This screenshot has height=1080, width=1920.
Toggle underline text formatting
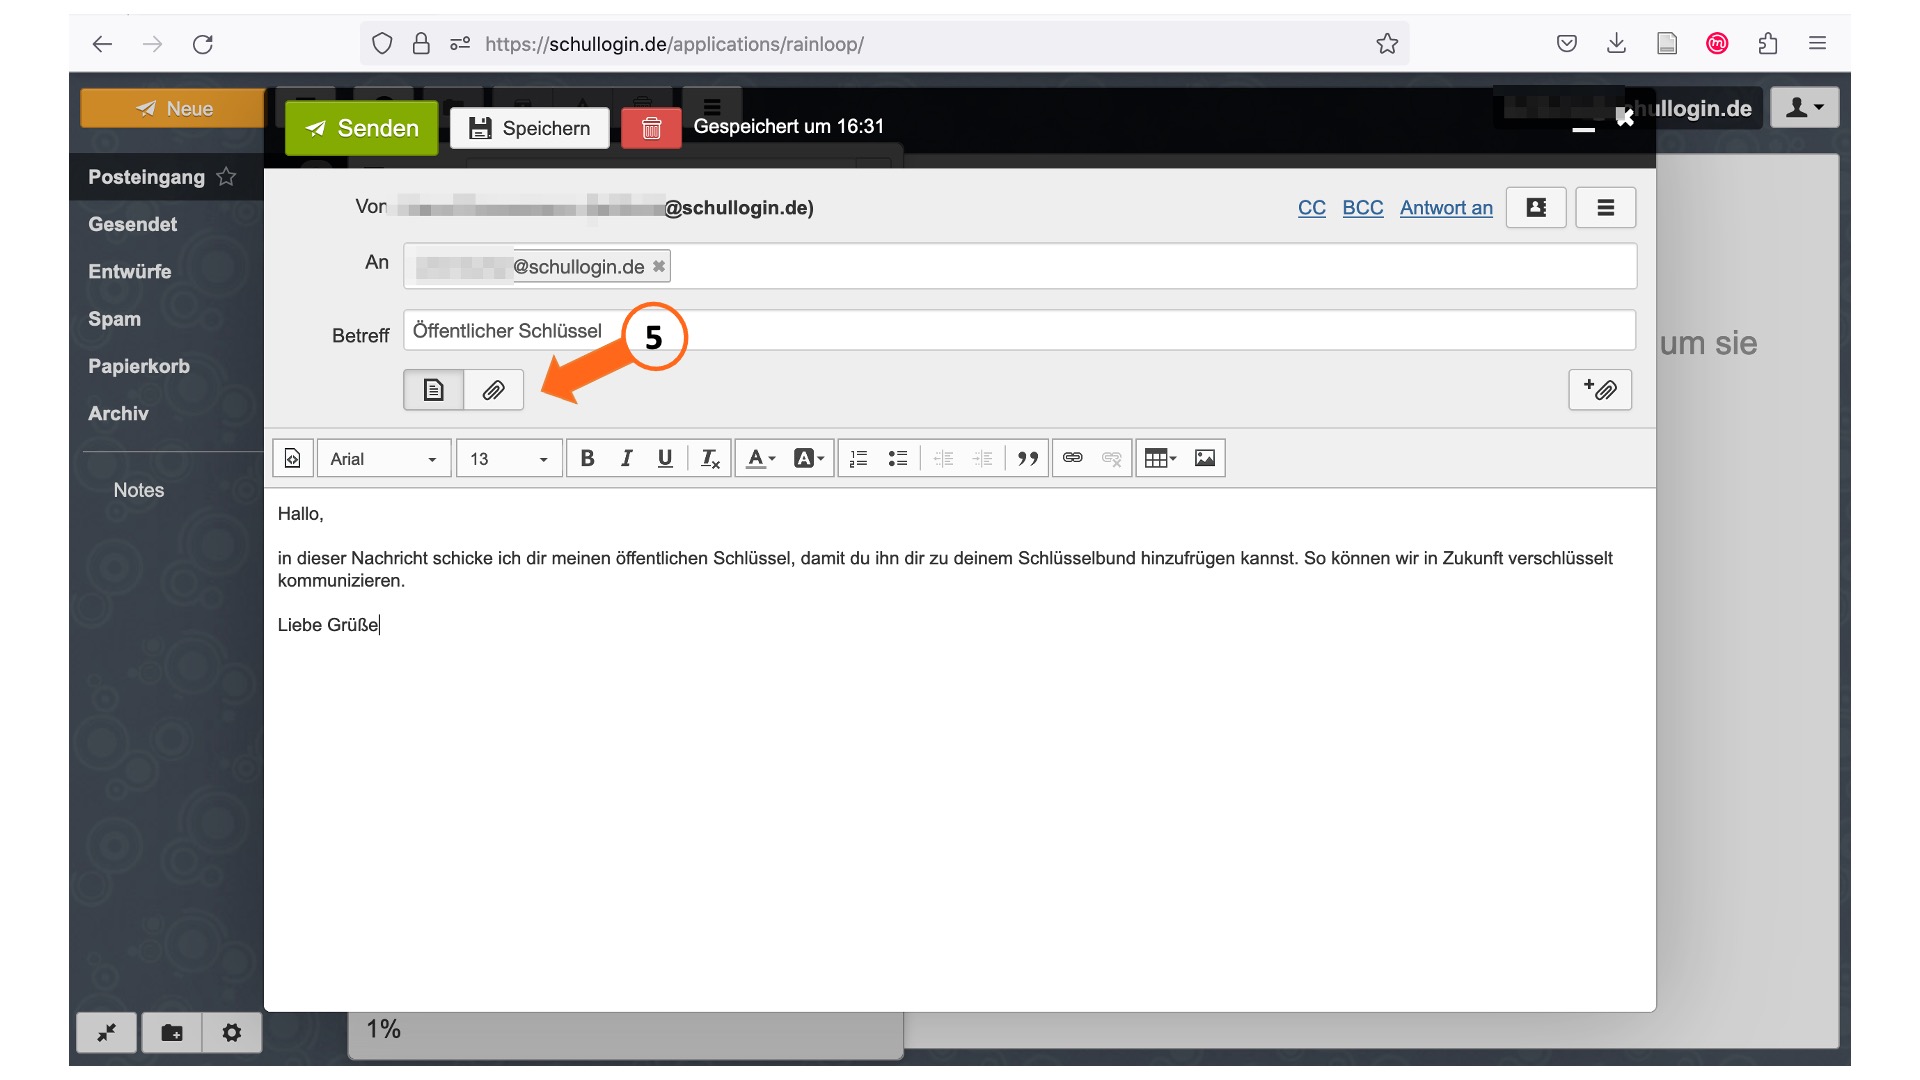click(x=665, y=458)
